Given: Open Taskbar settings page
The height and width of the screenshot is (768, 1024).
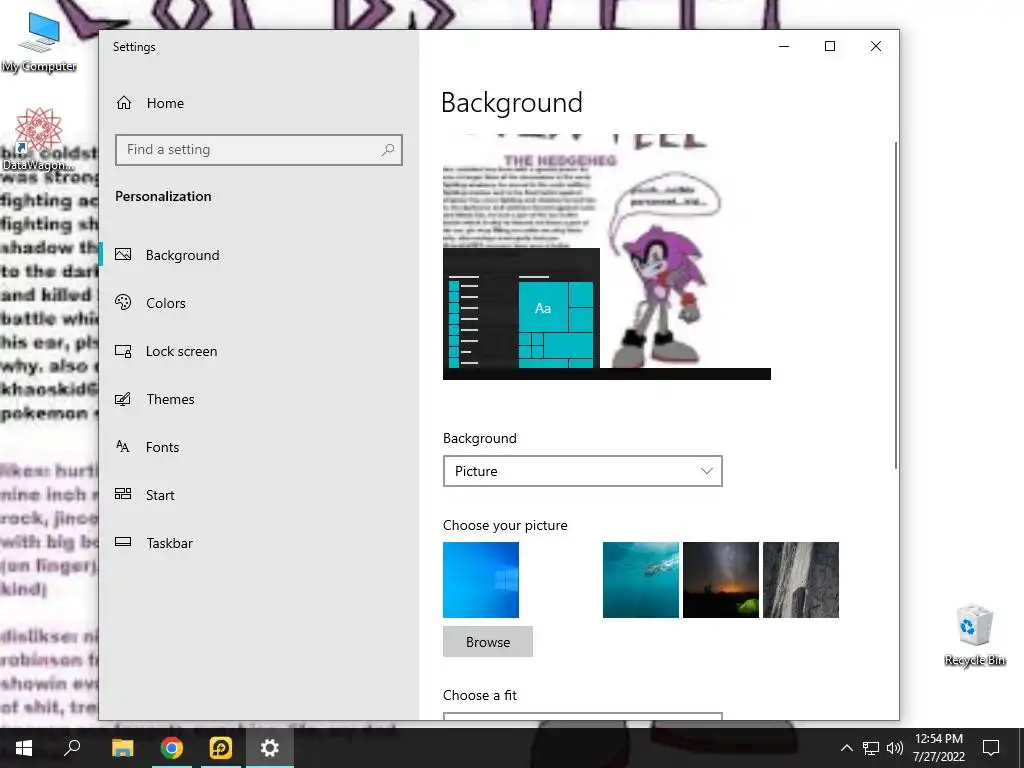Looking at the screenshot, I should pos(259,543).
